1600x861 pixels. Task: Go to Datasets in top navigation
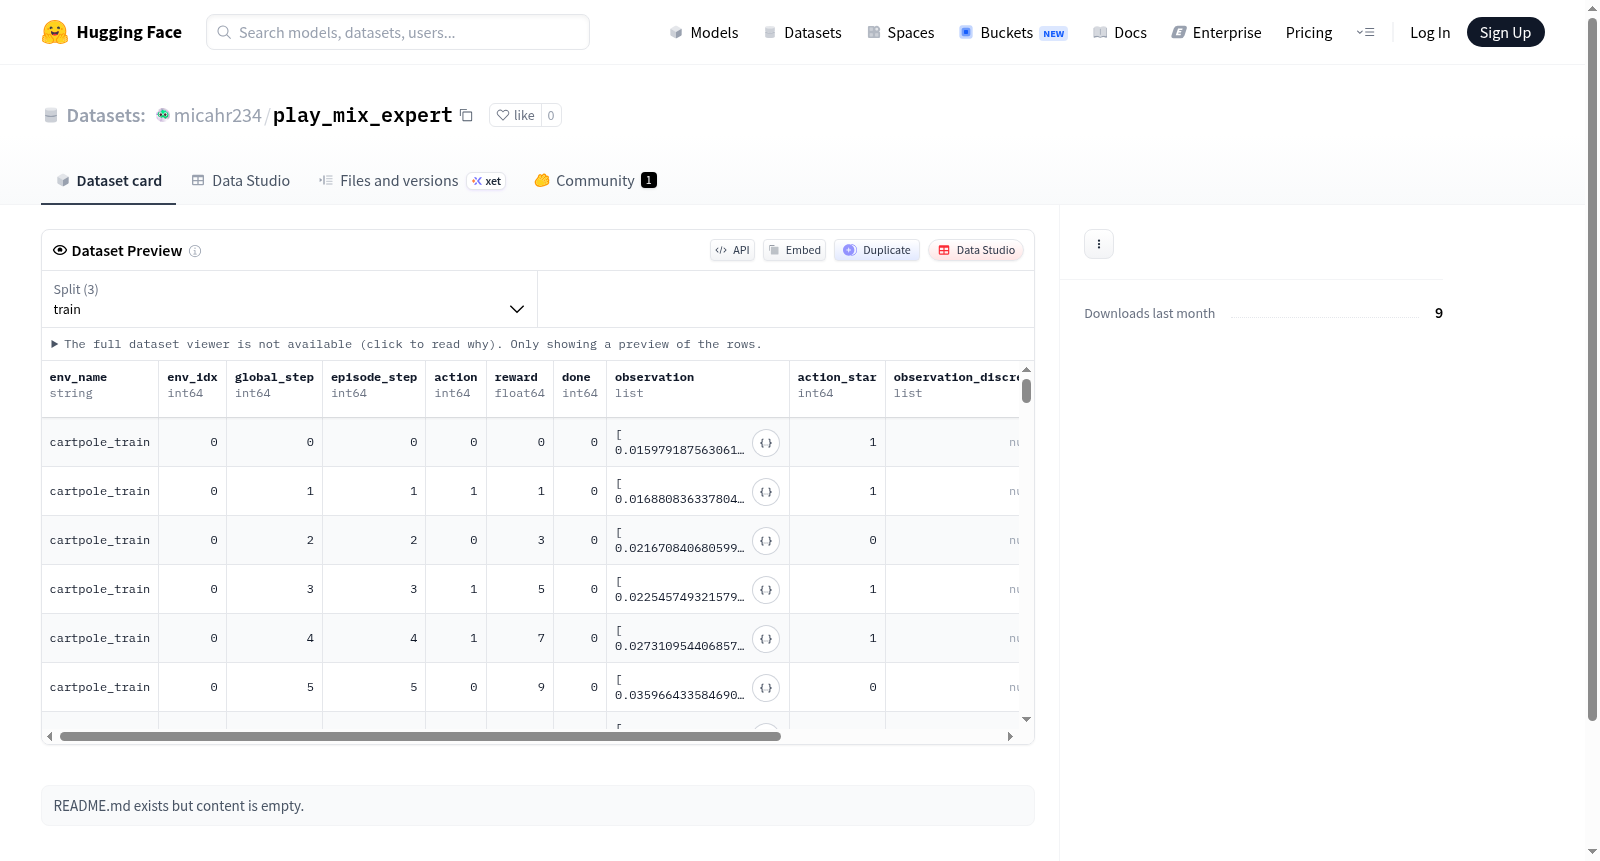point(802,32)
